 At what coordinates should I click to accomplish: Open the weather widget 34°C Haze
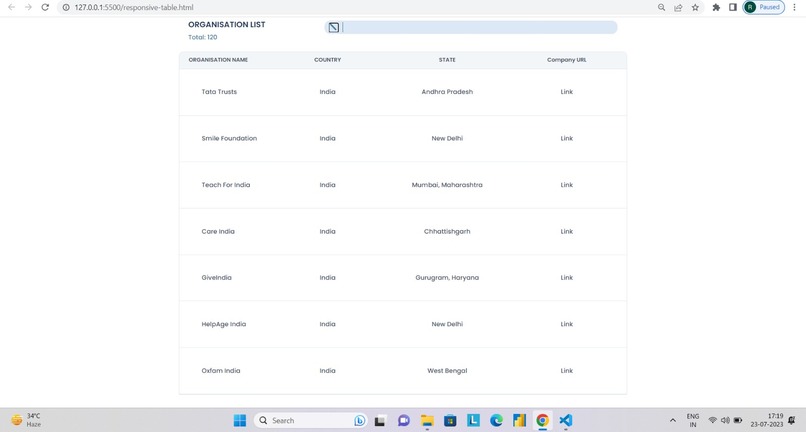pyautogui.click(x=26, y=420)
